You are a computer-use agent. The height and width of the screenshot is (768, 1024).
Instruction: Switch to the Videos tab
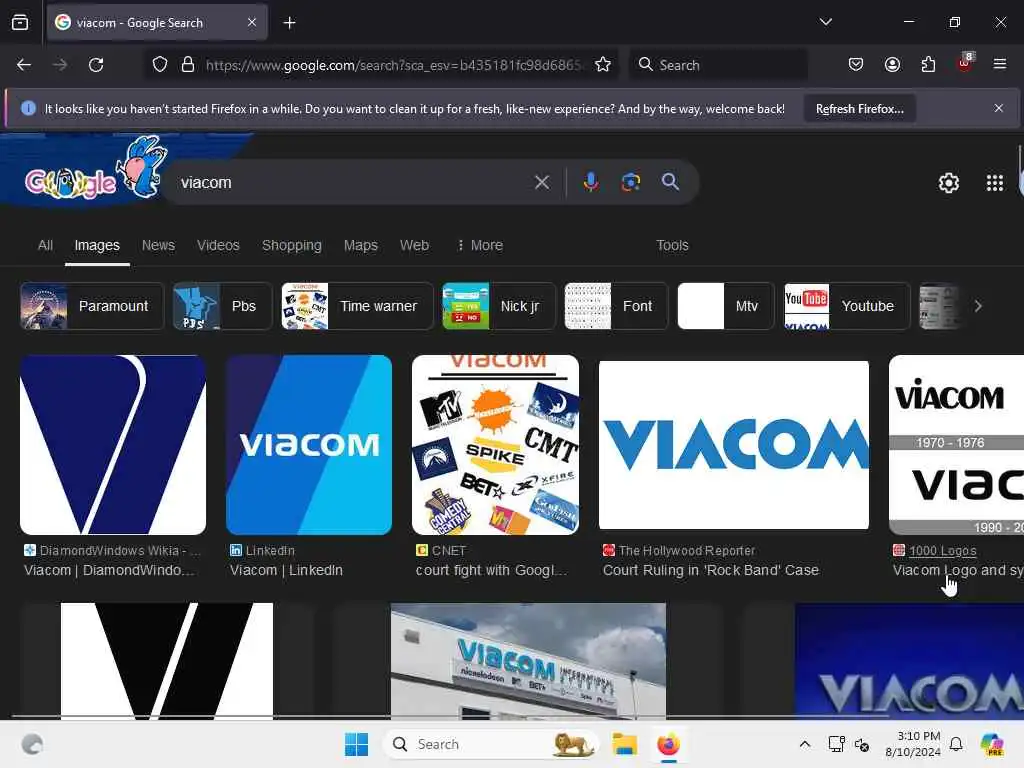[x=218, y=246]
